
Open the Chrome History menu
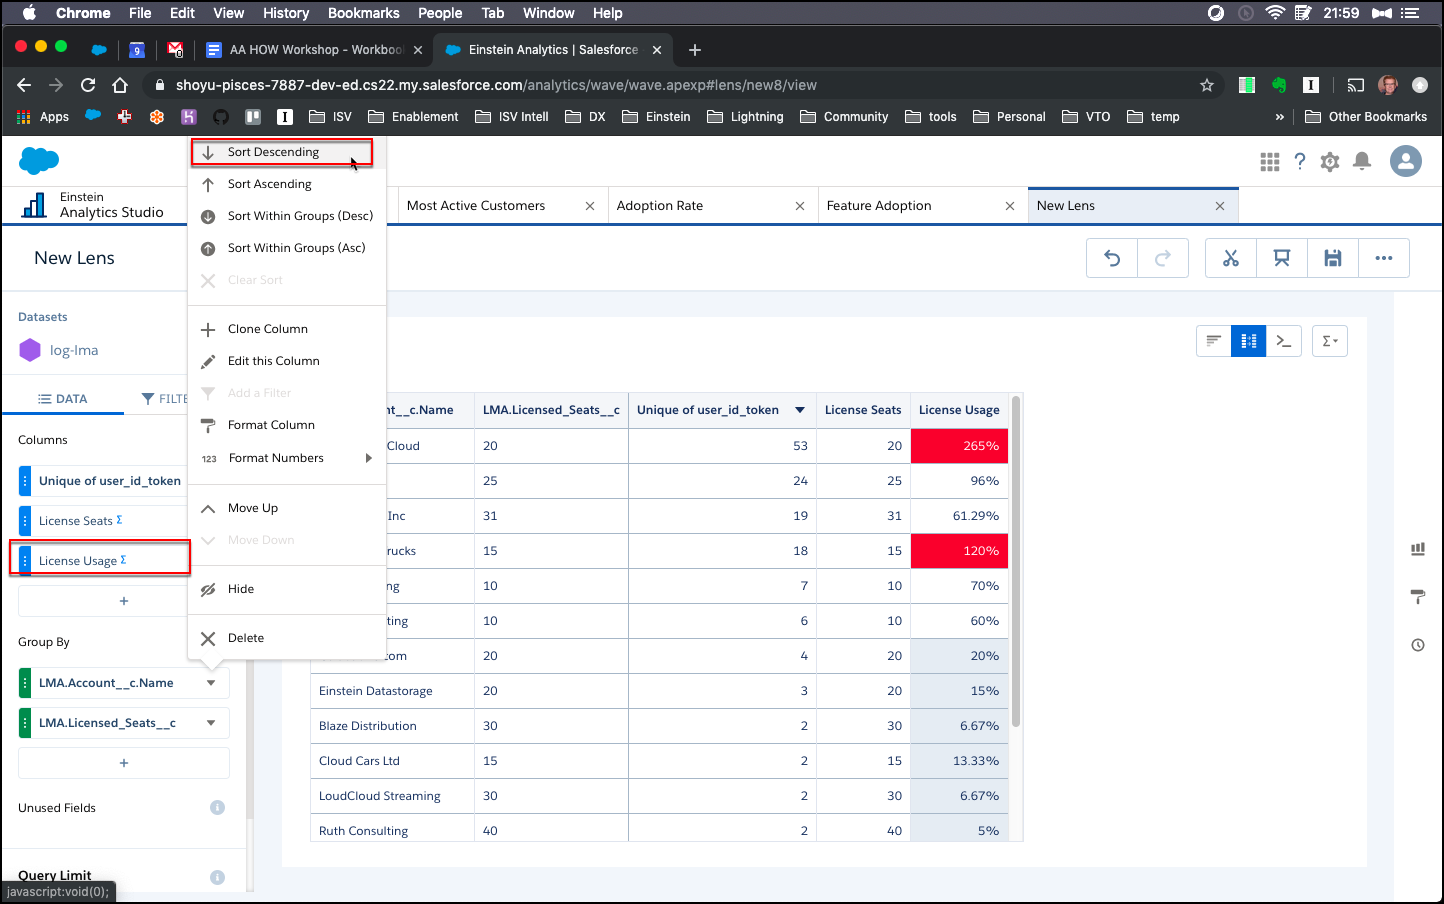286,13
